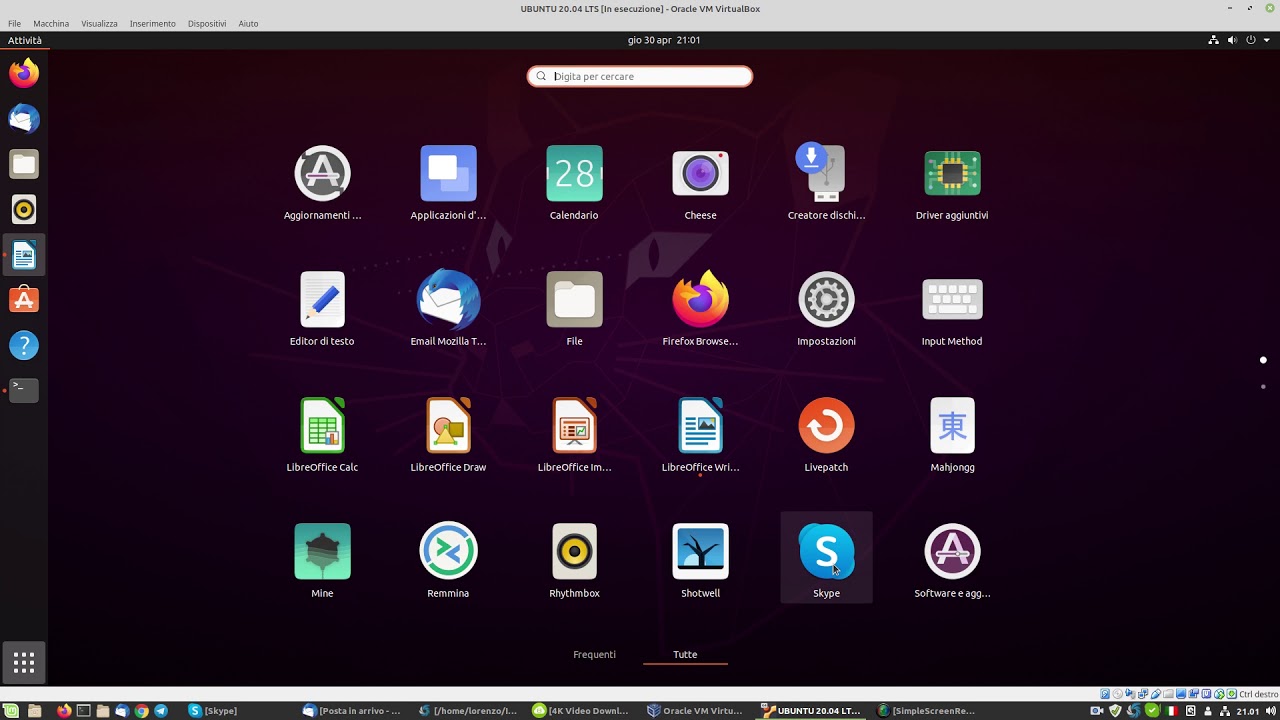The height and width of the screenshot is (720, 1280).
Task: Open the VirtualBox Inserimento menu
Action: (152, 23)
